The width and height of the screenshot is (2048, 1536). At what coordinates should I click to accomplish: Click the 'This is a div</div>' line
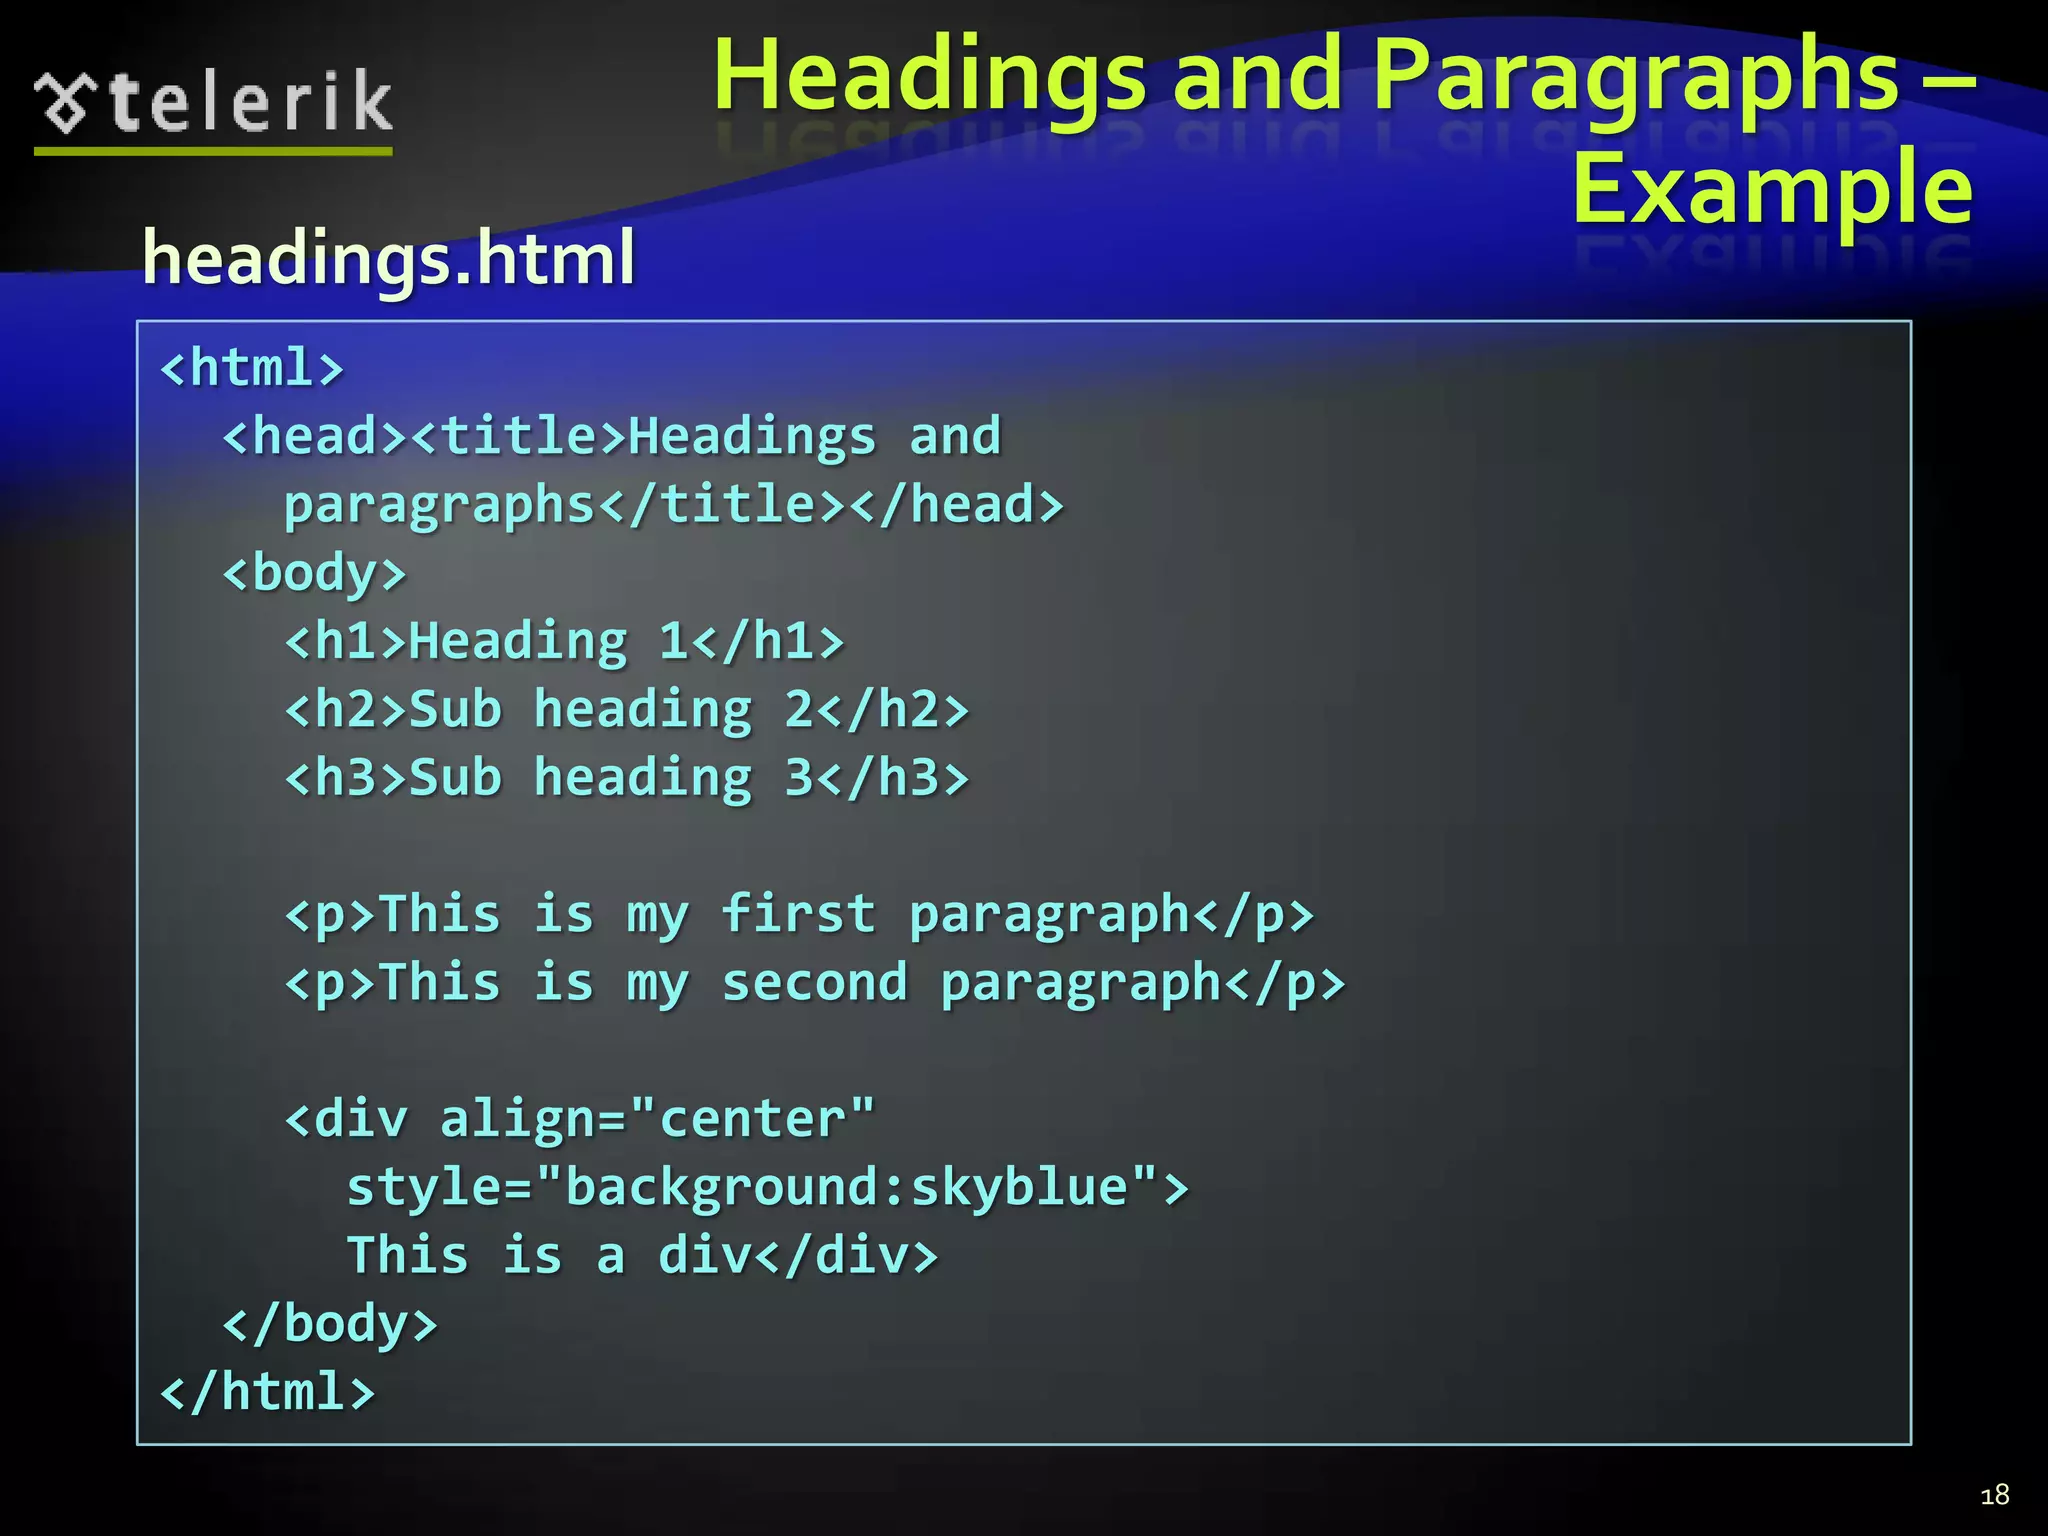[642, 1256]
